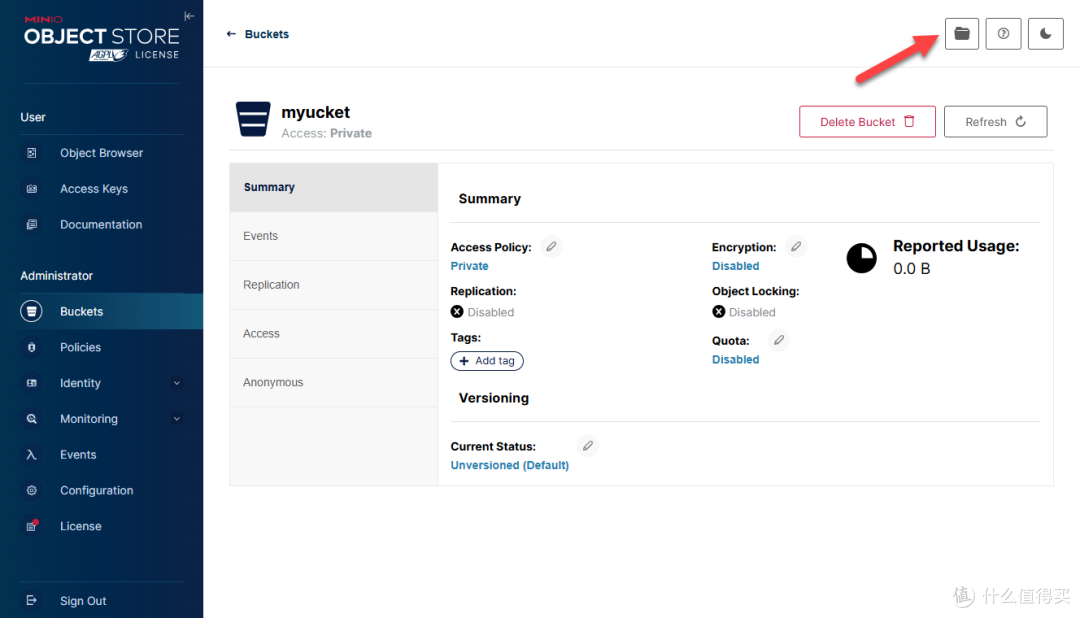The height and width of the screenshot is (618, 1080).
Task: Switch to the Anonymous tab
Action: [333, 383]
